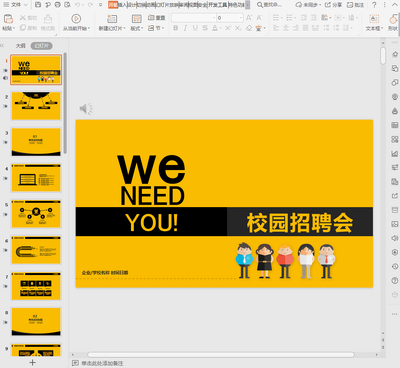Click the decrease indent icon

tap(304, 18)
